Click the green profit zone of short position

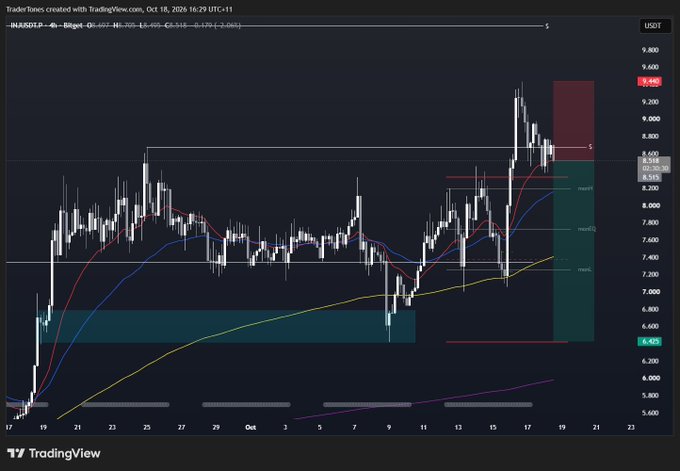573,251
